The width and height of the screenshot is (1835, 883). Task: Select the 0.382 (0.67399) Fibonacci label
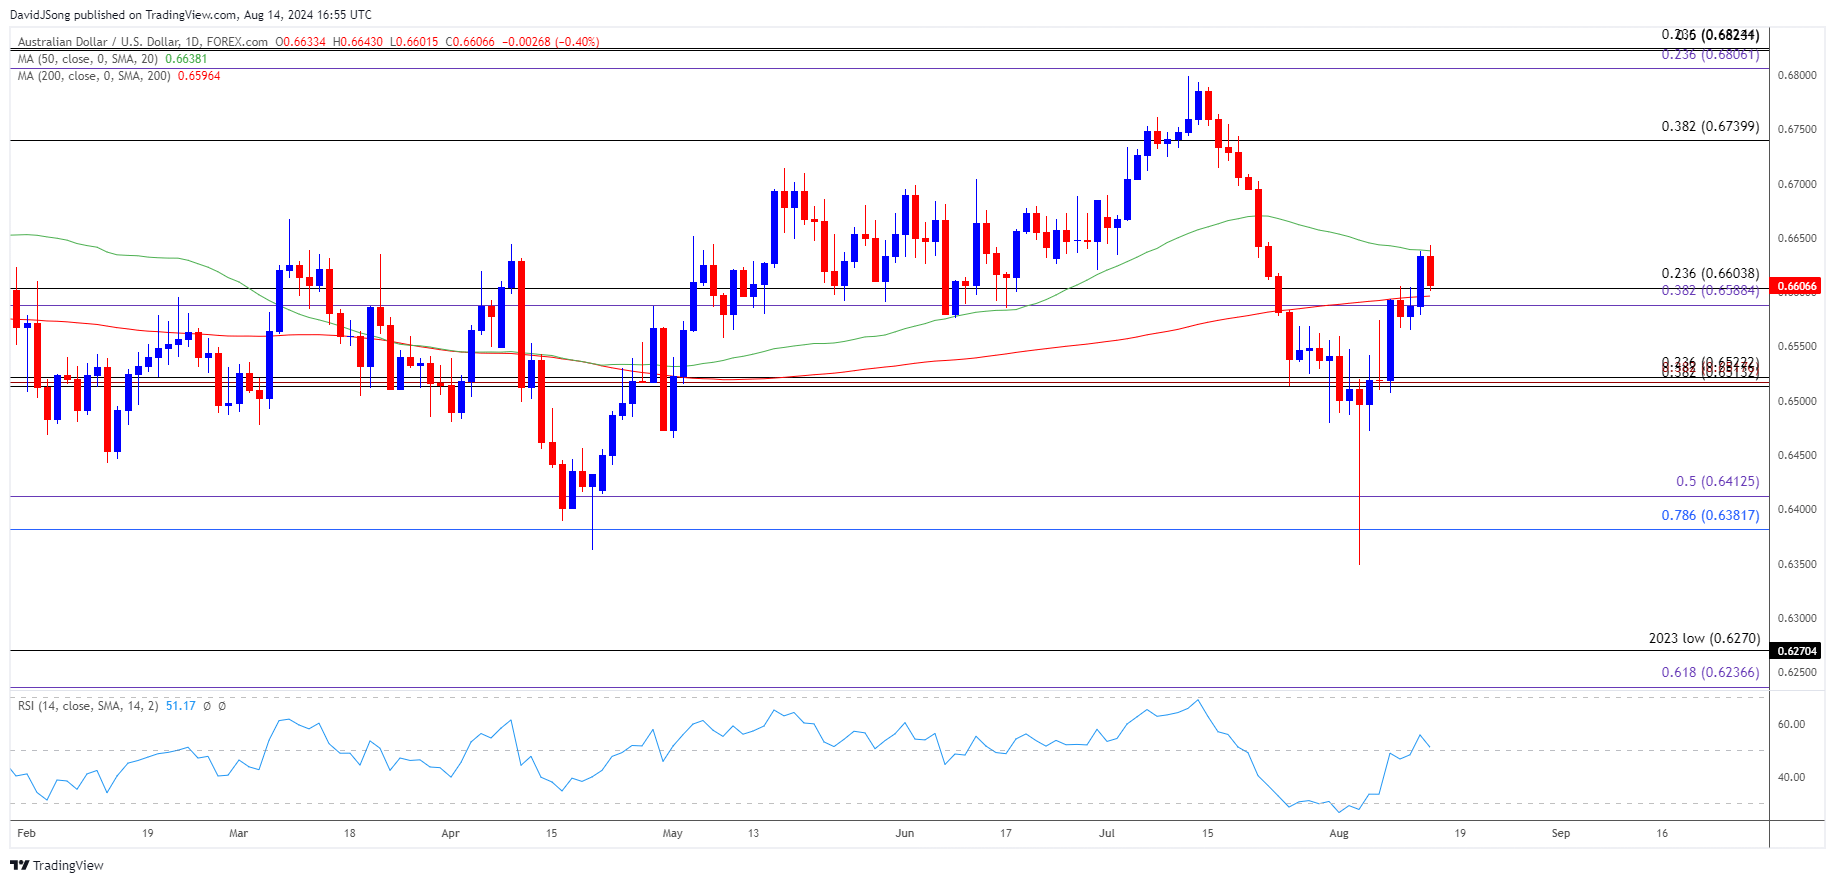pyautogui.click(x=1710, y=126)
